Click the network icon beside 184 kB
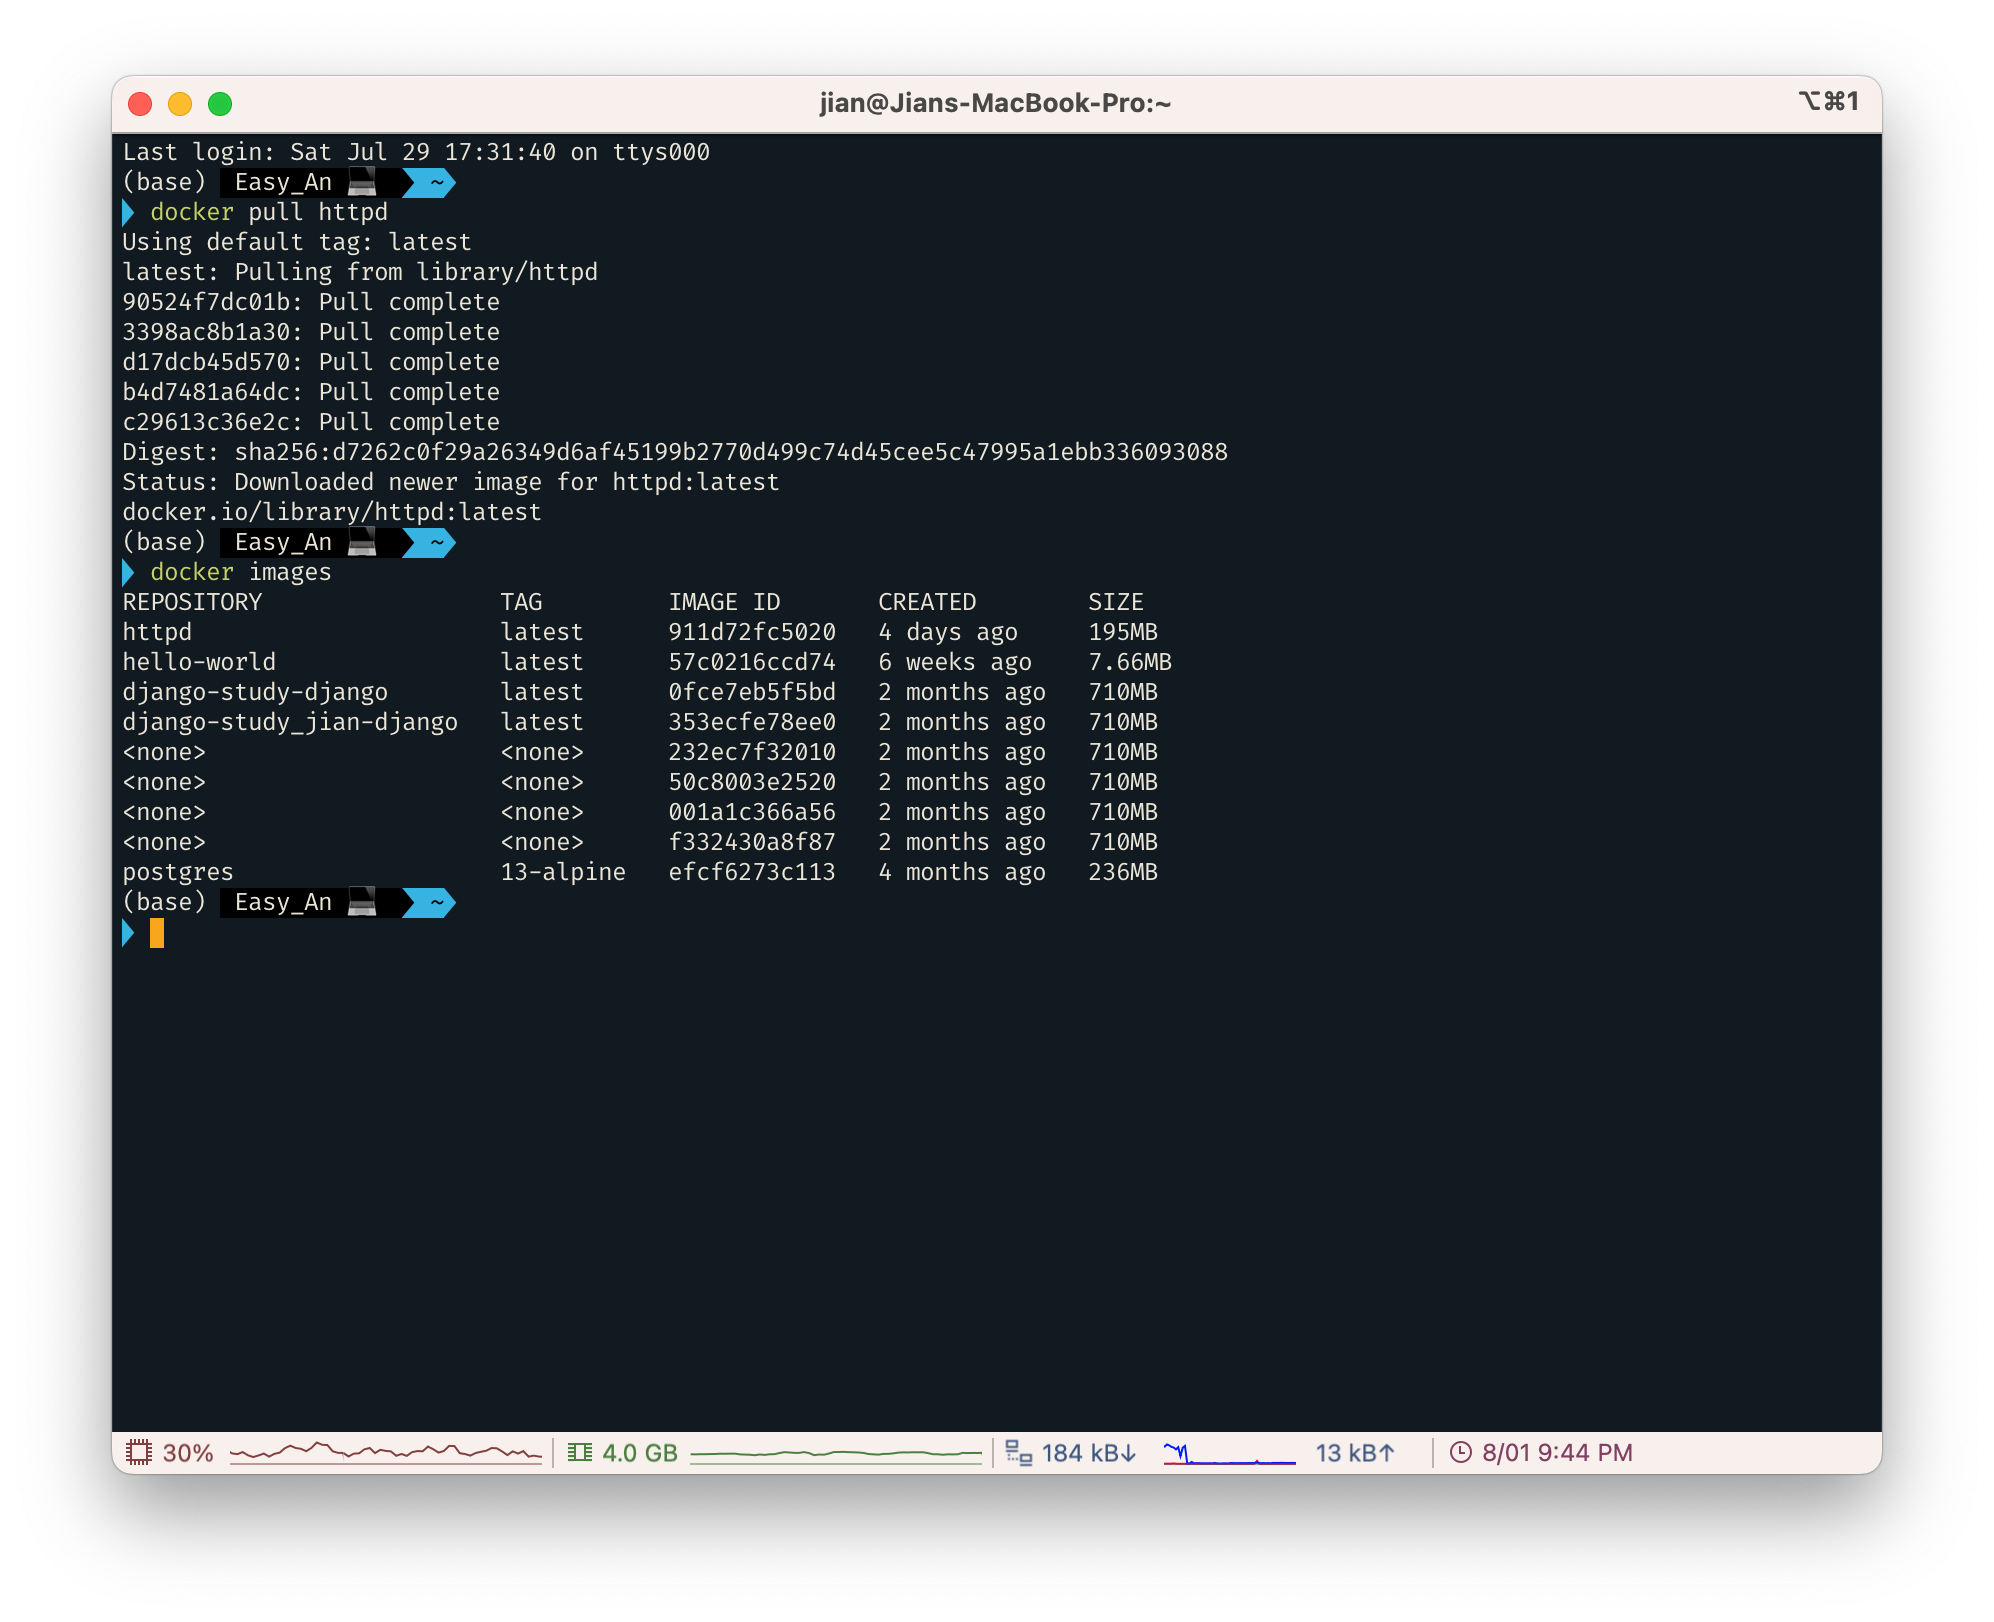Image resolution: width=1994 pixels, height=1622 pixels. click(x=1018, y=1452)
